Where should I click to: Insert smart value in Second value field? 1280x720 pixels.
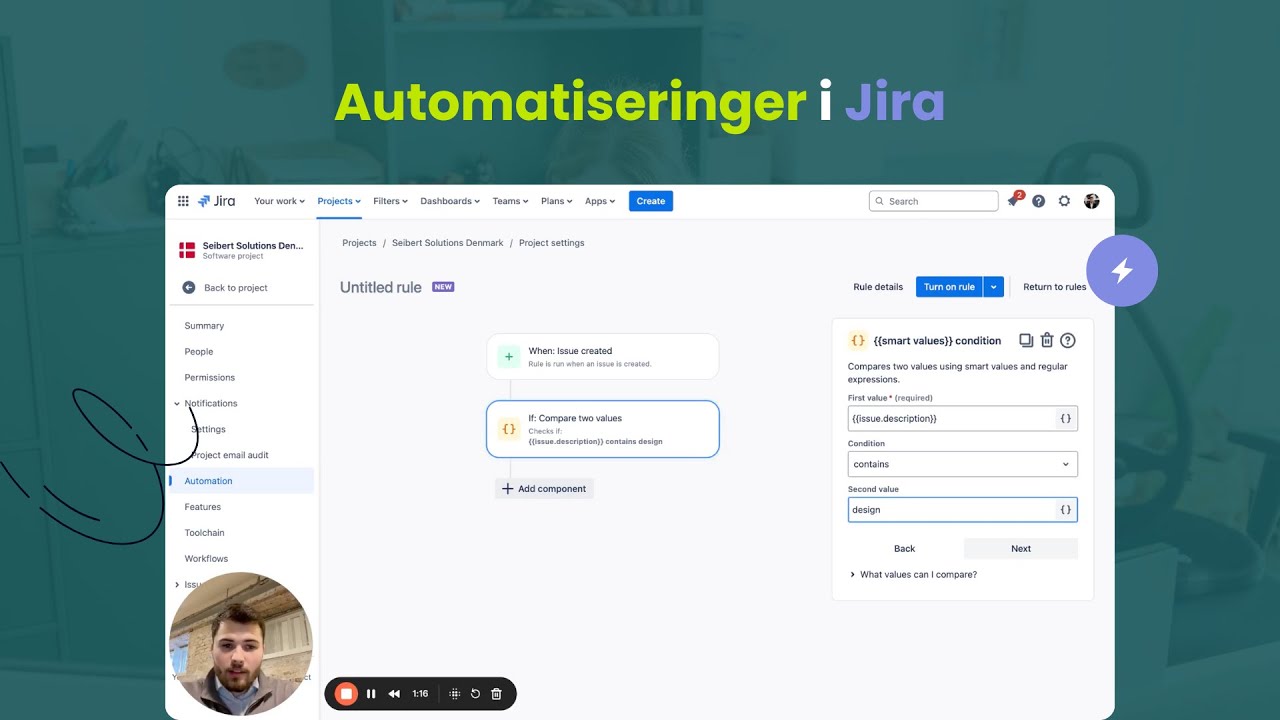pos(1066,510)
